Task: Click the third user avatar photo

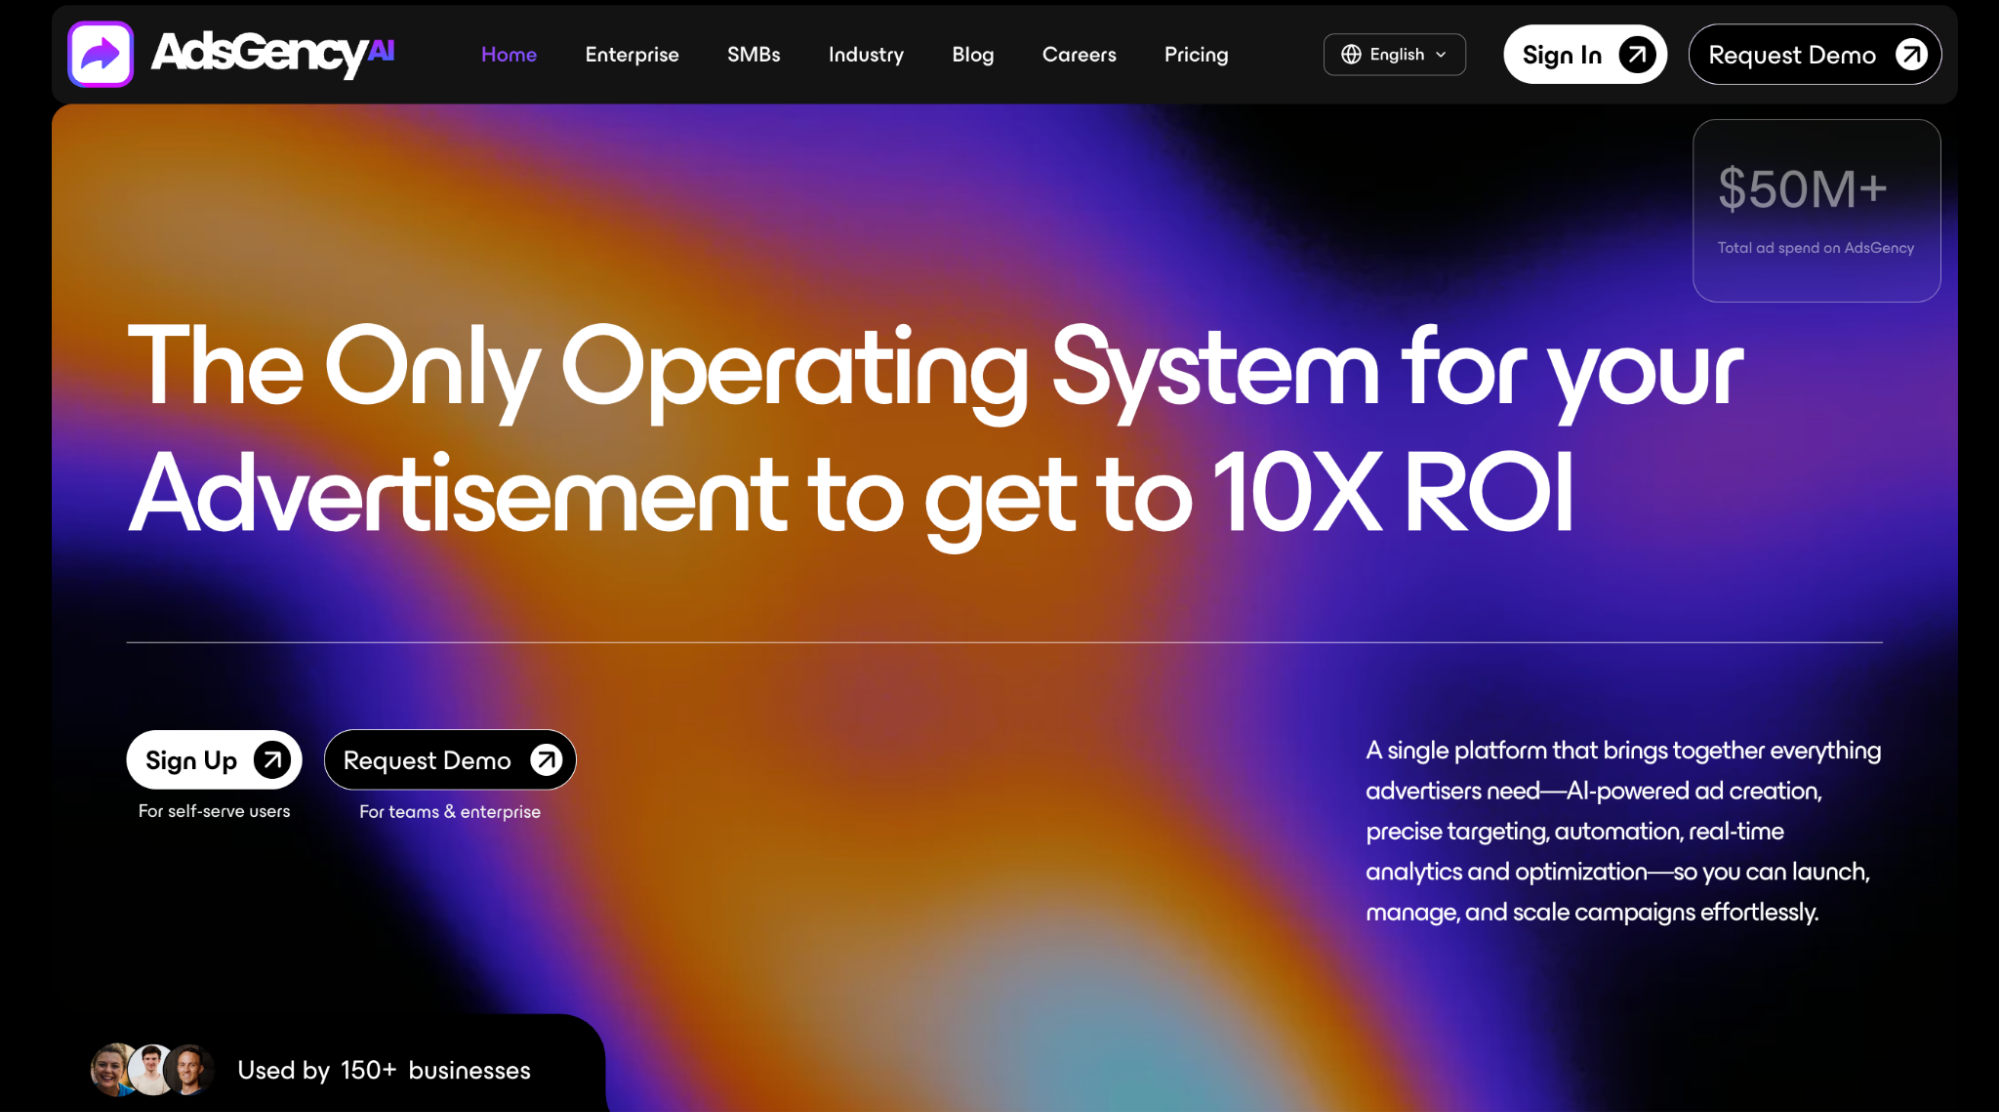Action: pos(189,1070)
